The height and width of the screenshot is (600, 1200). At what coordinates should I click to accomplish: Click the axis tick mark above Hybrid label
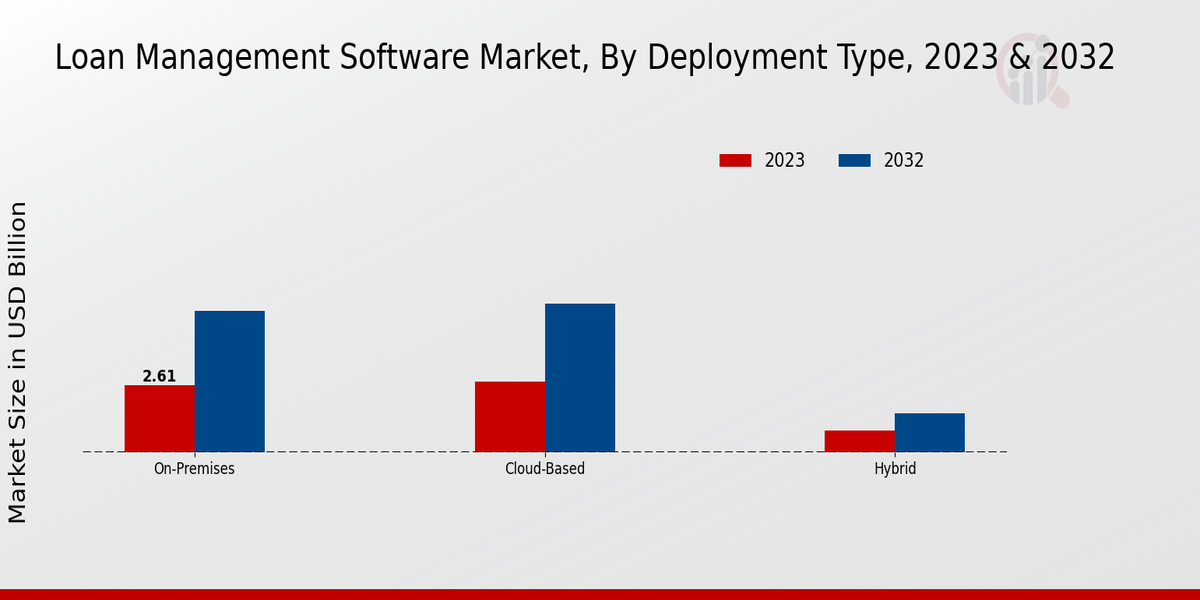coord(895,455)
